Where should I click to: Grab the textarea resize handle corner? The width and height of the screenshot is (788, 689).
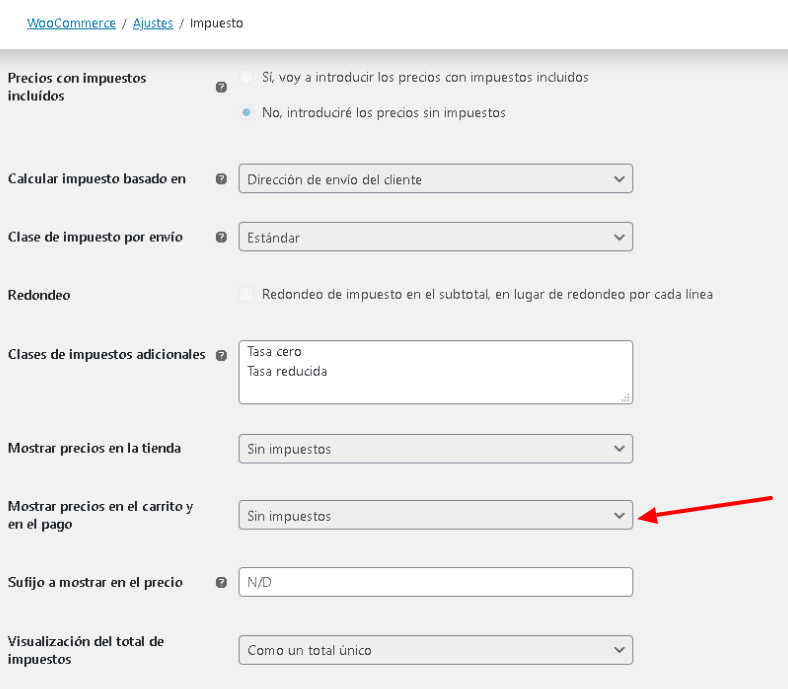[626, 398]
